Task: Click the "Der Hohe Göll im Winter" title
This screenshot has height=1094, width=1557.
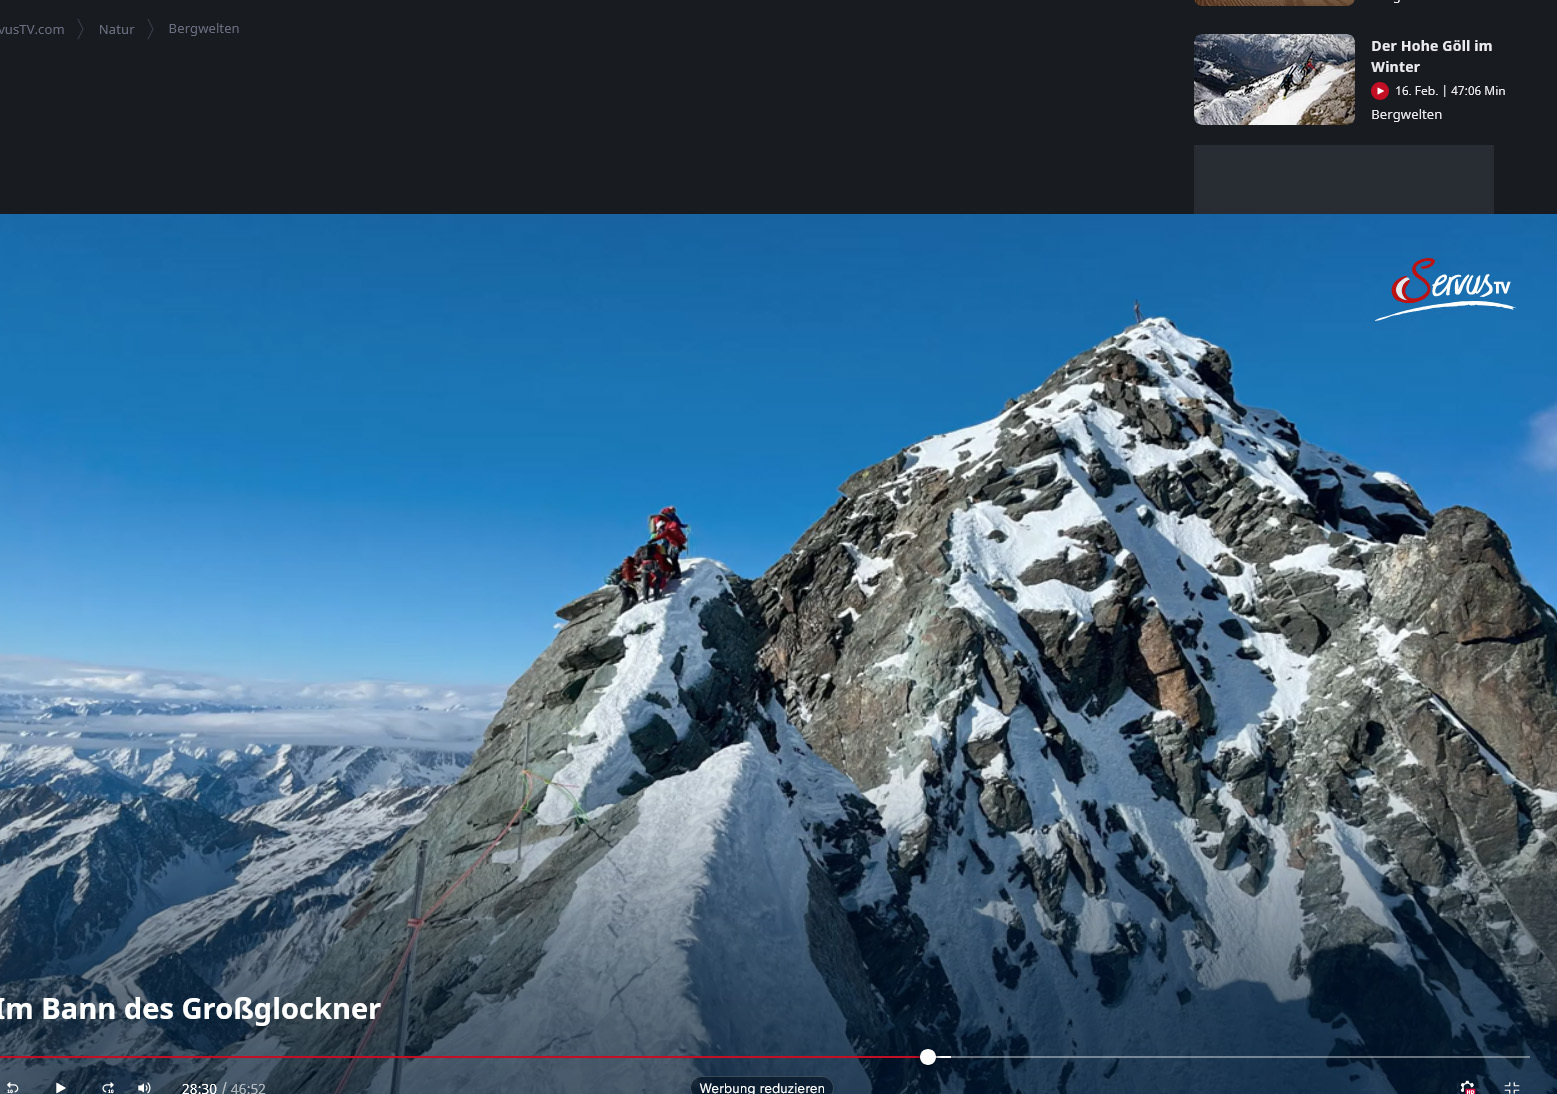Action: 1430,56
